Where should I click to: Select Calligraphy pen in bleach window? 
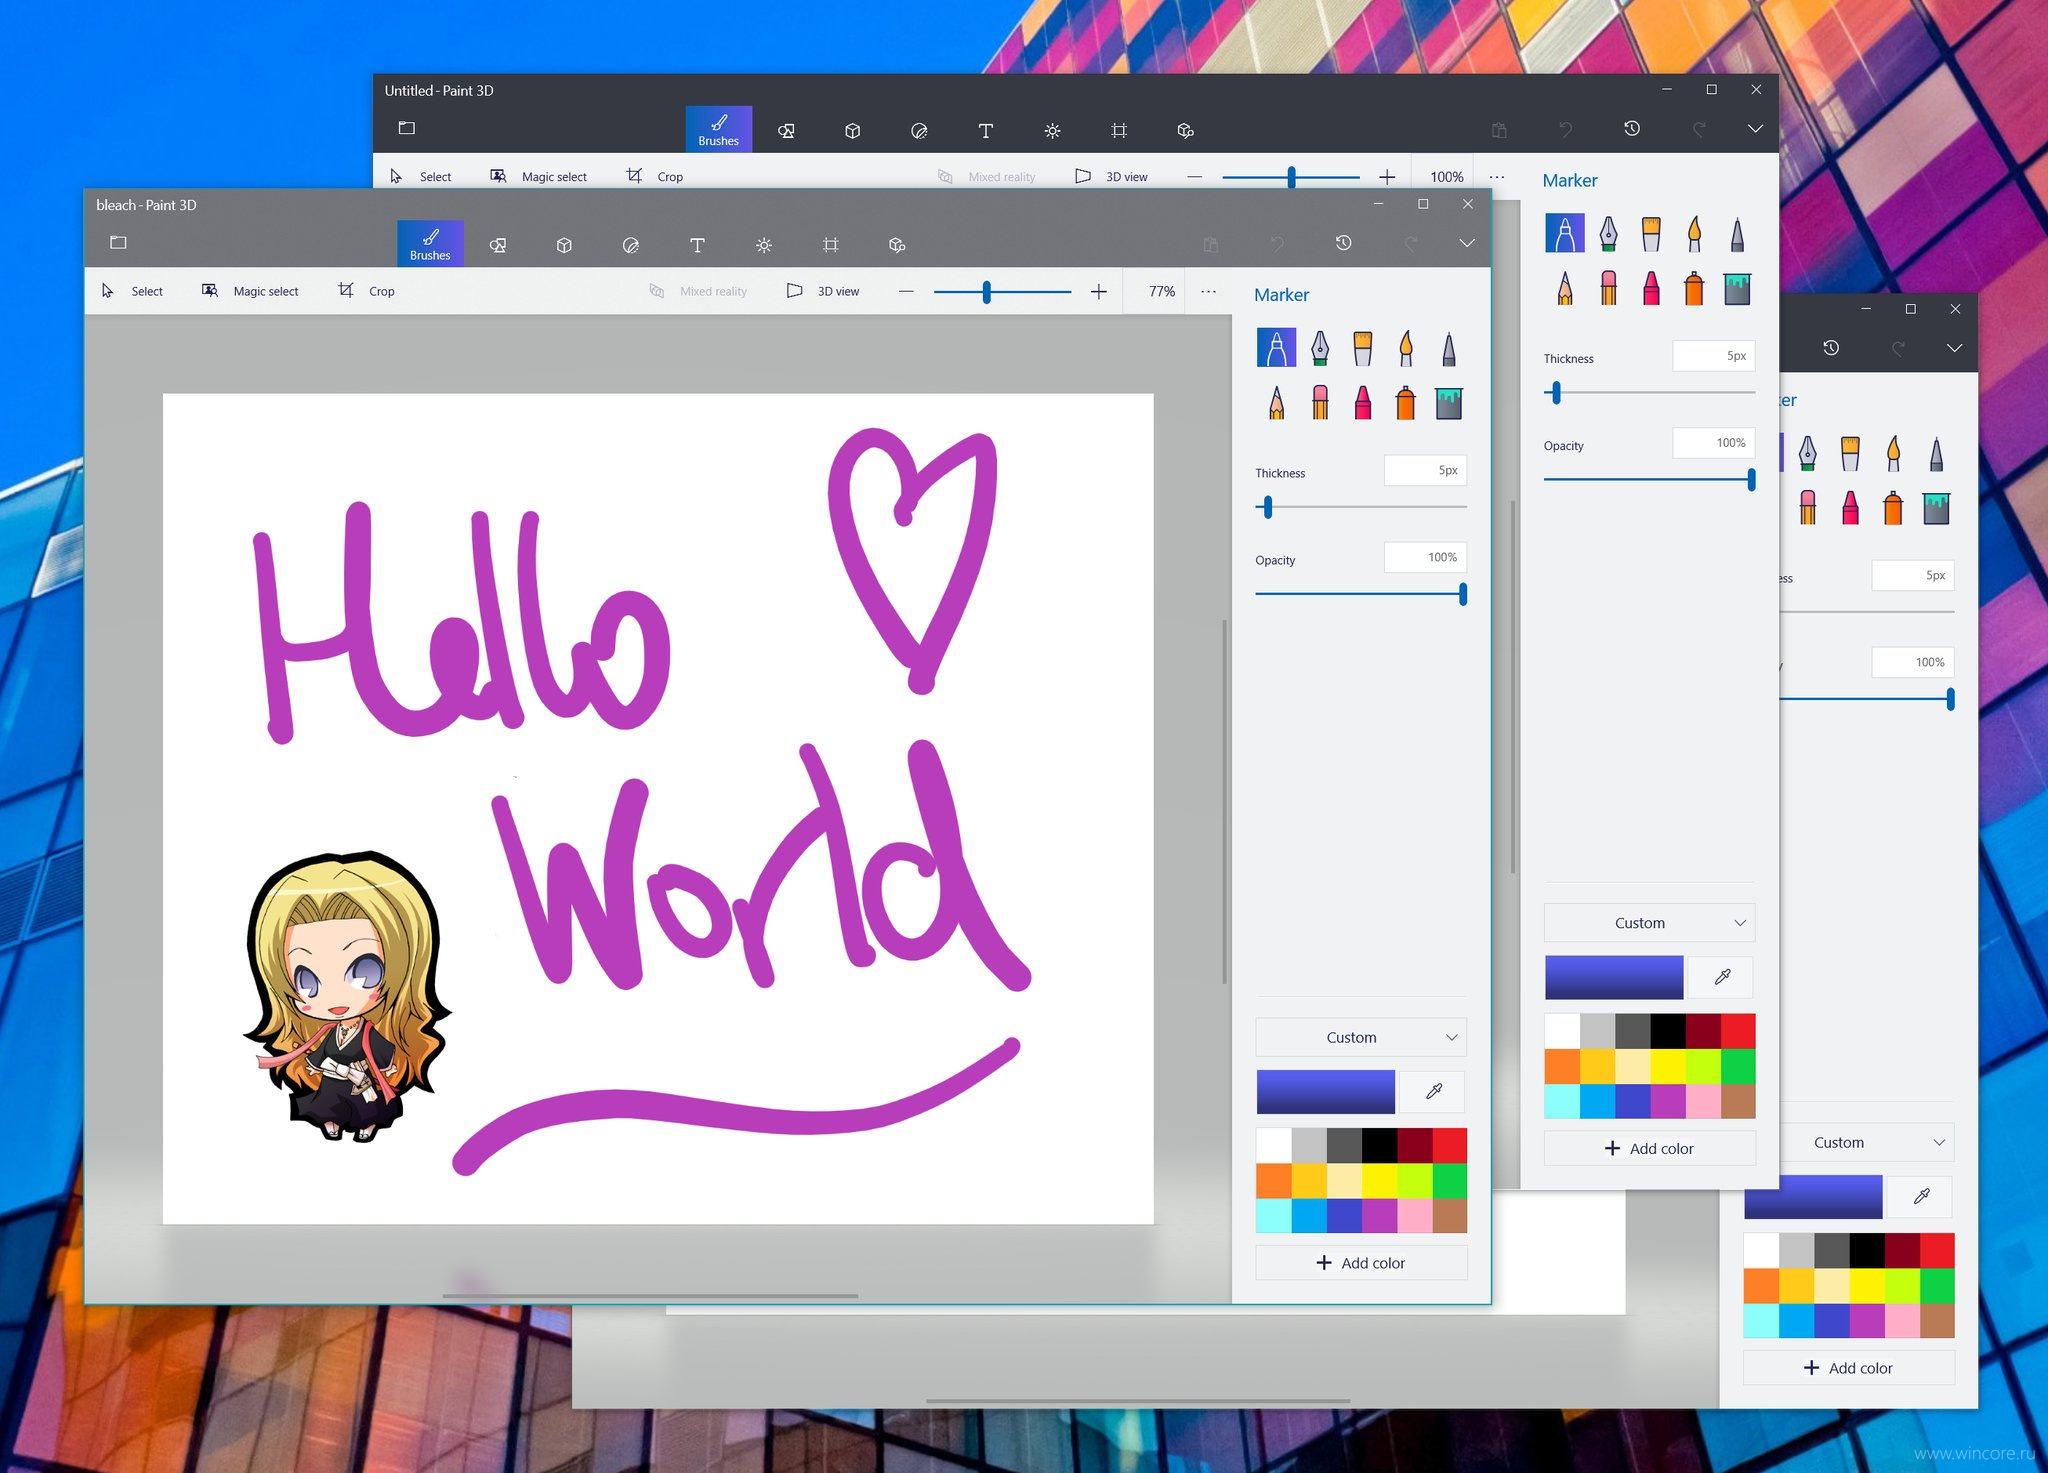click(x=1320, y=348)
